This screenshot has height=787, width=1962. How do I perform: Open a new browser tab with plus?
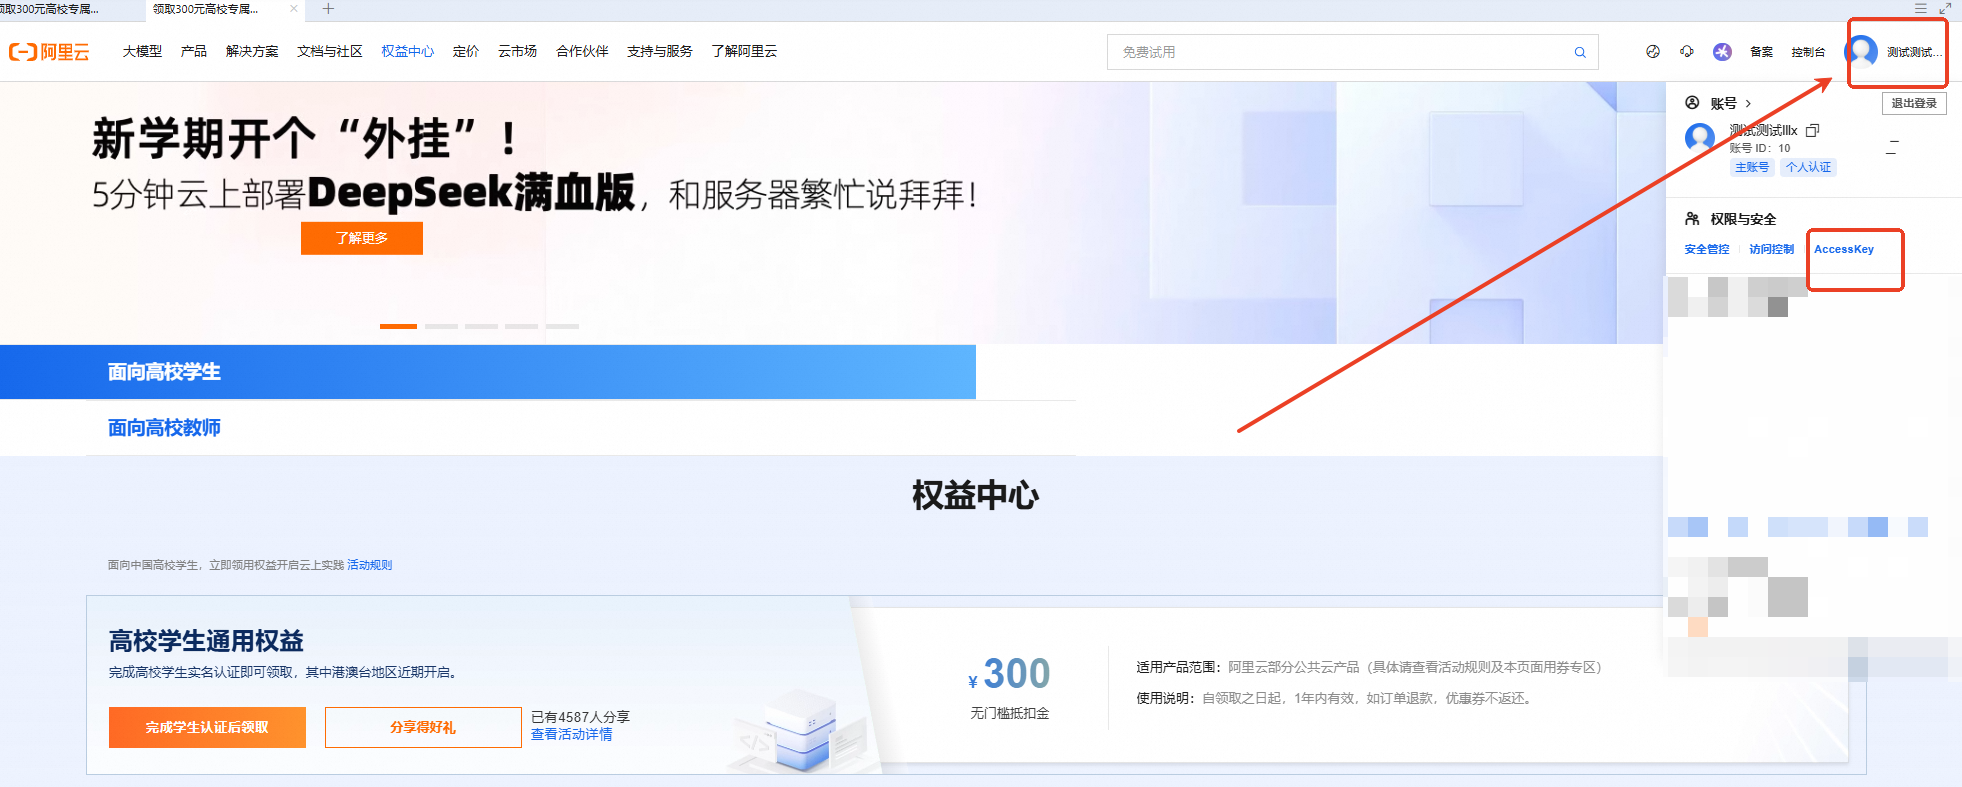tap(328, 9)
